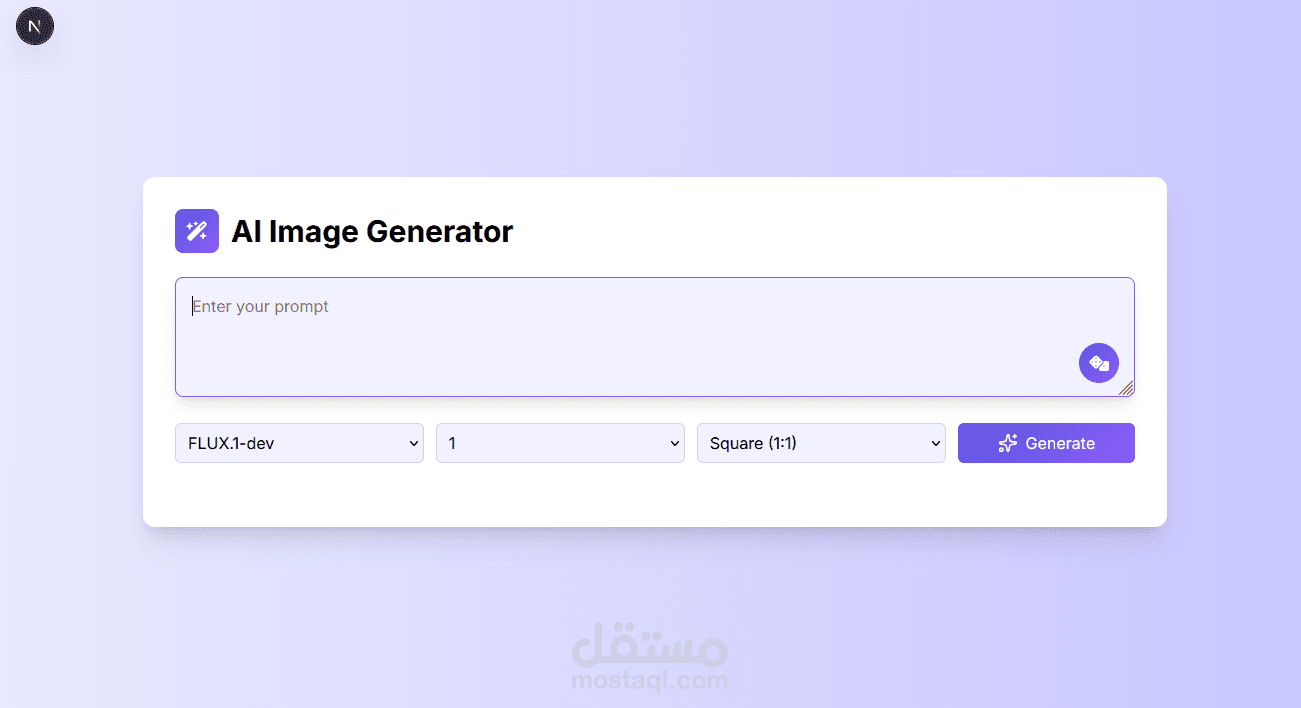This screenshot has height=708, width=1301.
Task: Grab the textarea resize handle
Action: [1126, 388]
